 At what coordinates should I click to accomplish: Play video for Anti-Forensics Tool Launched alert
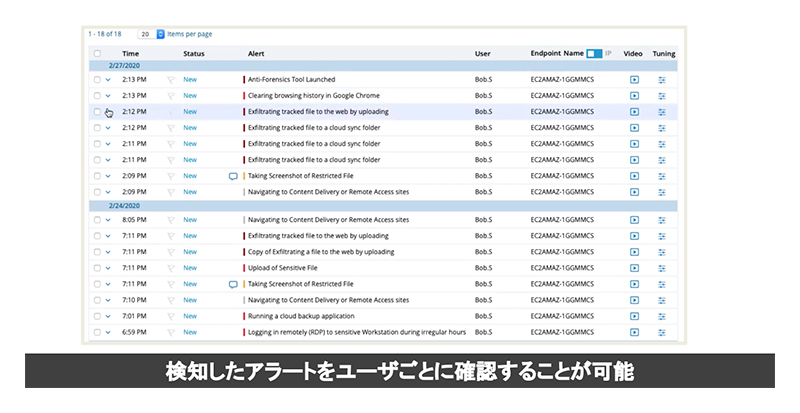(x=634, y=80)
